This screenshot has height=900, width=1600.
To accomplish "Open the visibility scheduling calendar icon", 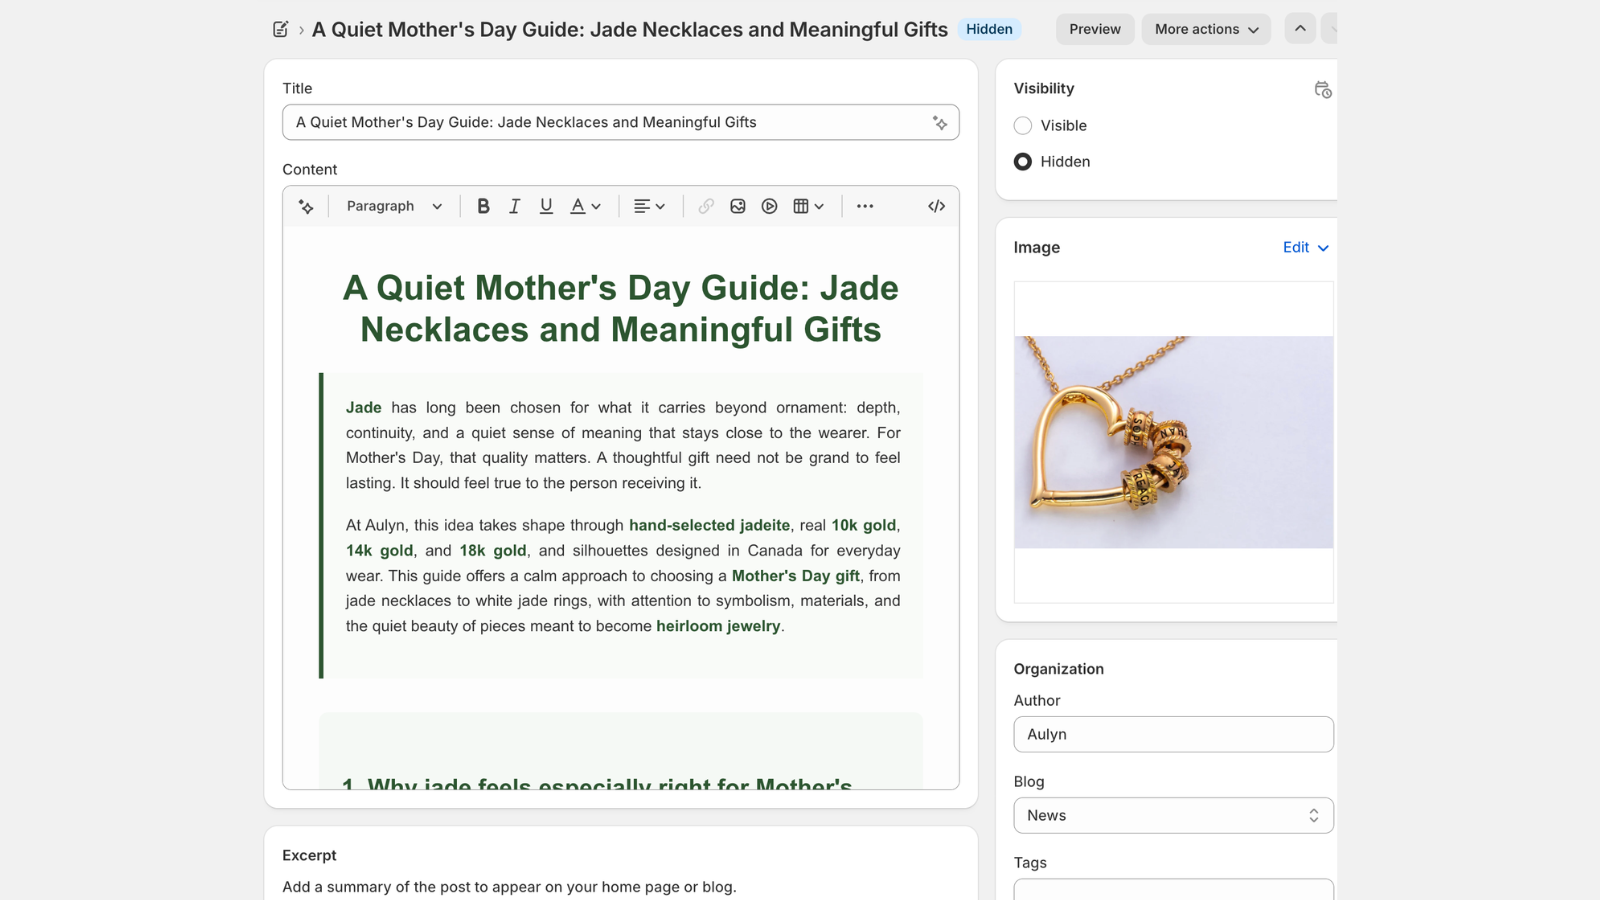I will (x=1322, y=89).
